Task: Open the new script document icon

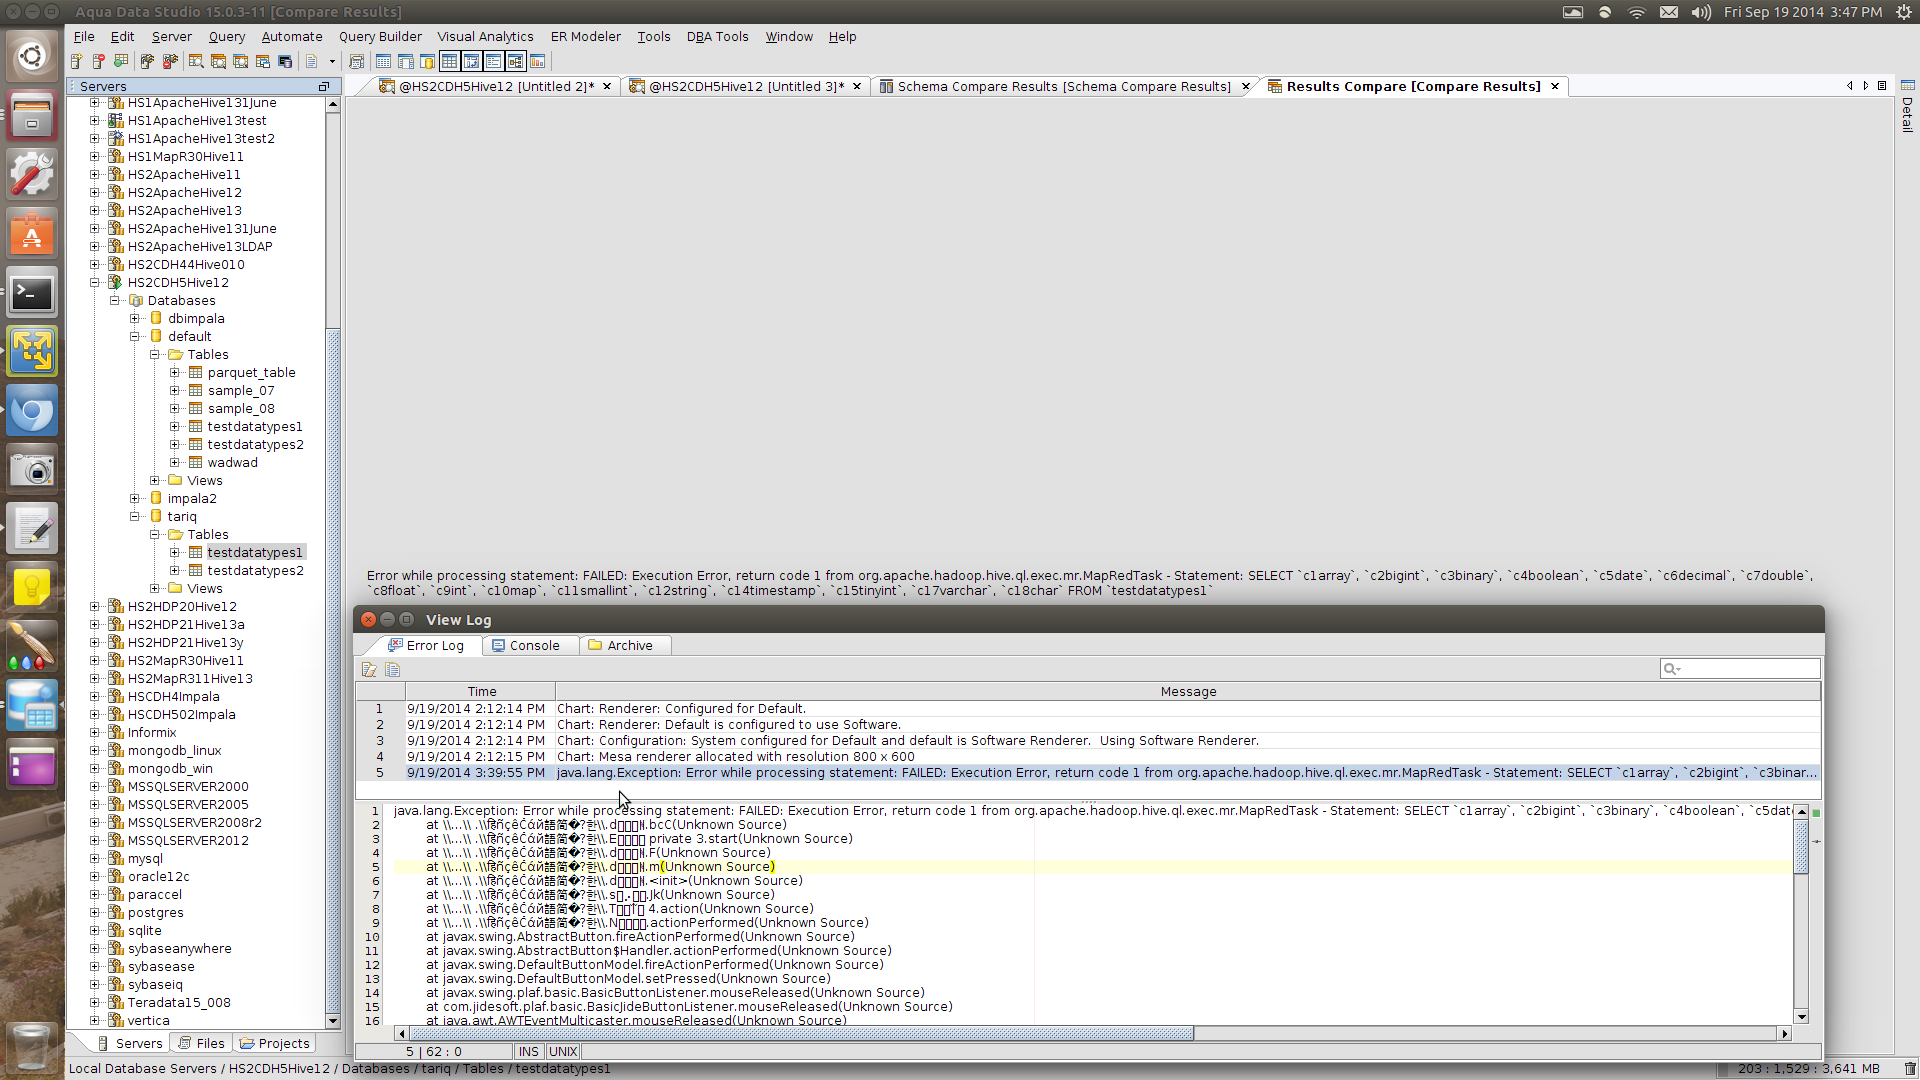Action: [311, 62]
